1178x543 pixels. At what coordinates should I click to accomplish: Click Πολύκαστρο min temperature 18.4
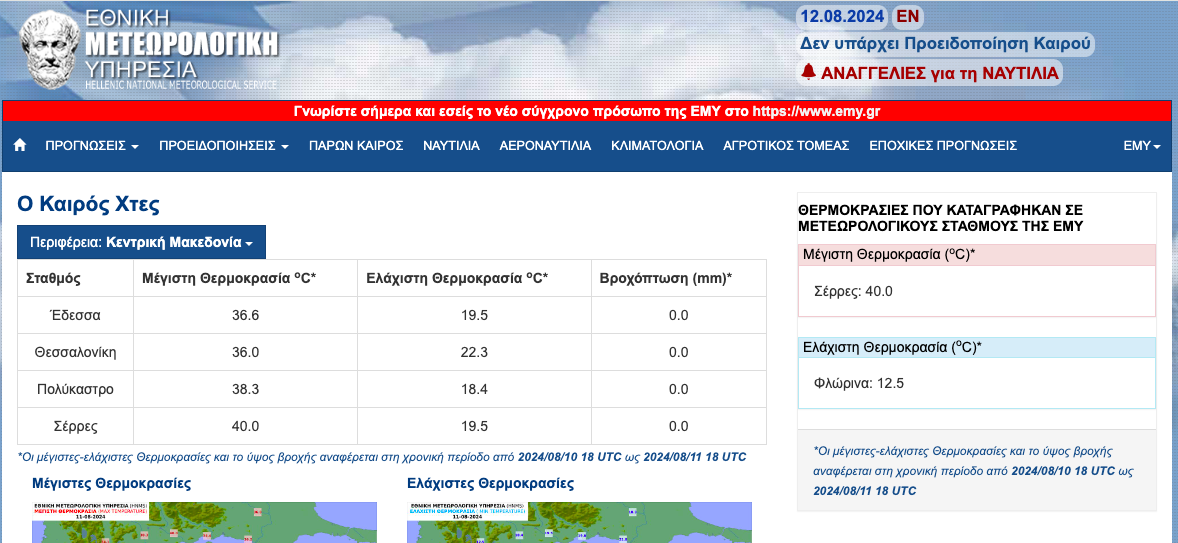[x=475, y=389]
